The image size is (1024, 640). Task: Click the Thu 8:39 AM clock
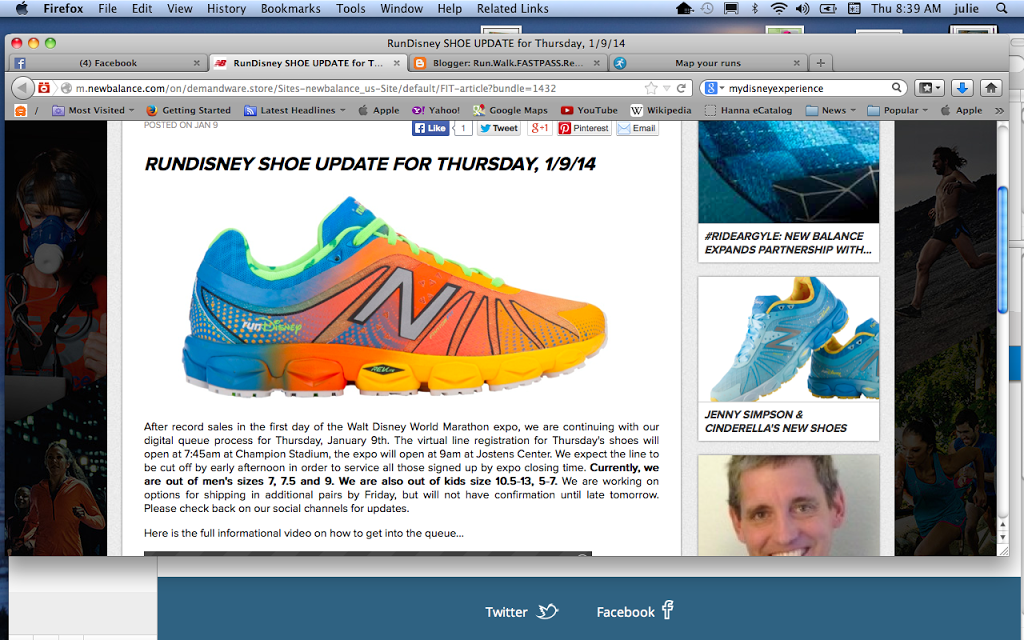pyautogui.click(x=906, y=8)
